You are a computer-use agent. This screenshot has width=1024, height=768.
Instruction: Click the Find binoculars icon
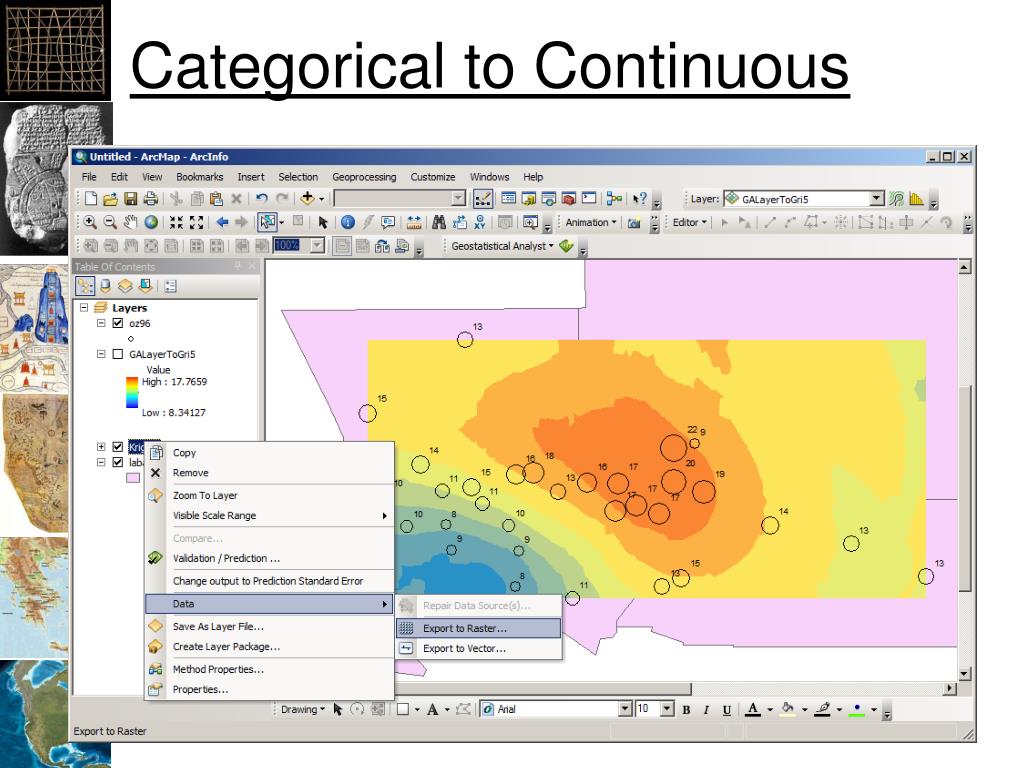(x=439, y=222)
